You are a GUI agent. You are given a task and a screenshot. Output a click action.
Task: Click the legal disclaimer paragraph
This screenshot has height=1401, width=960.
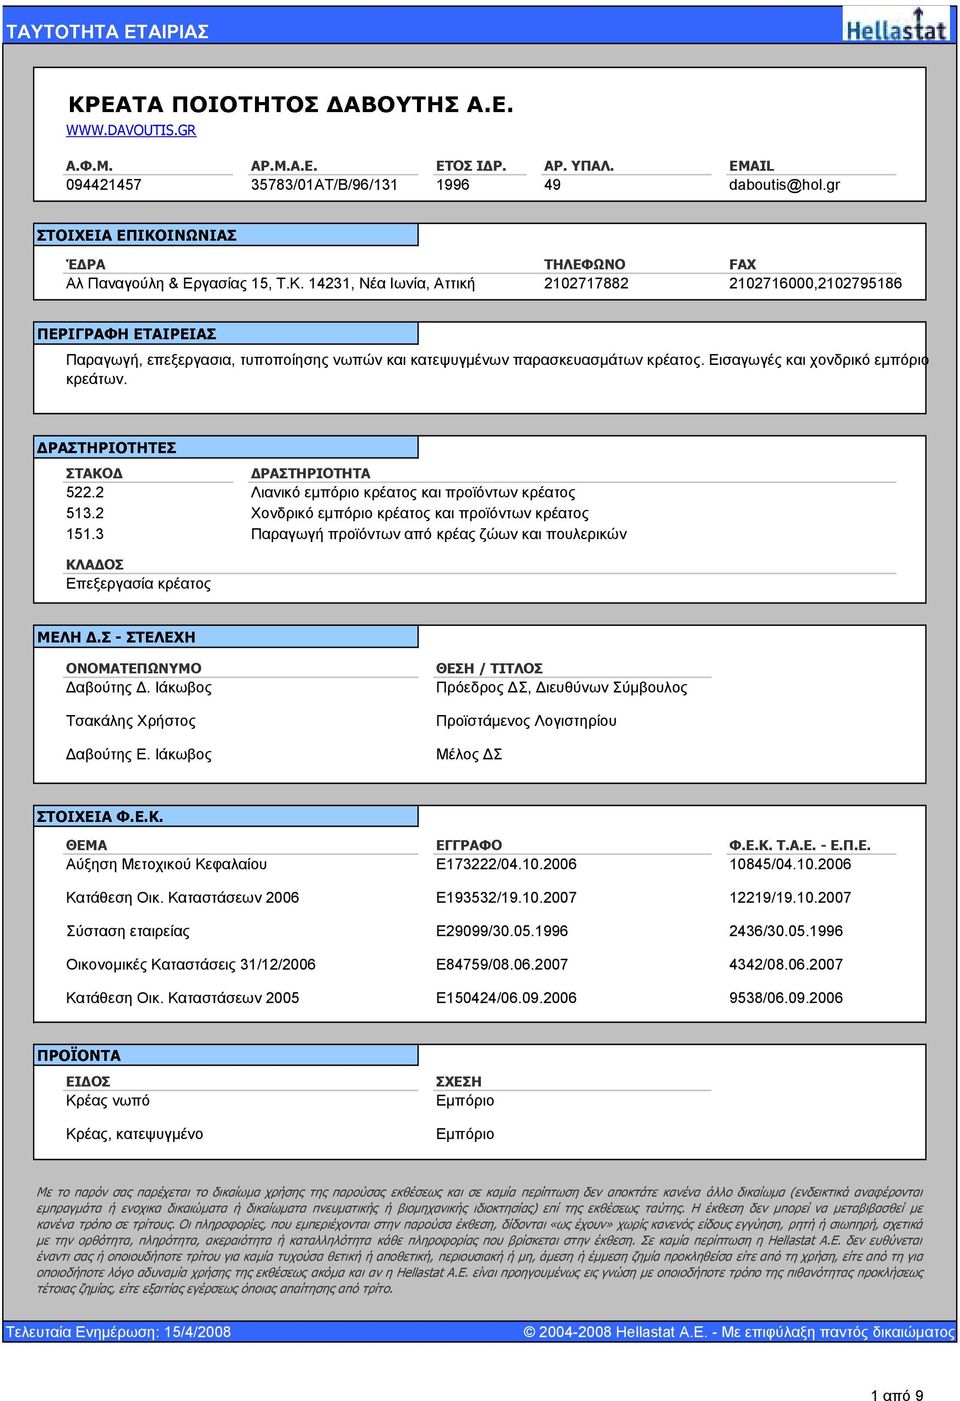tap(480, 1240)
